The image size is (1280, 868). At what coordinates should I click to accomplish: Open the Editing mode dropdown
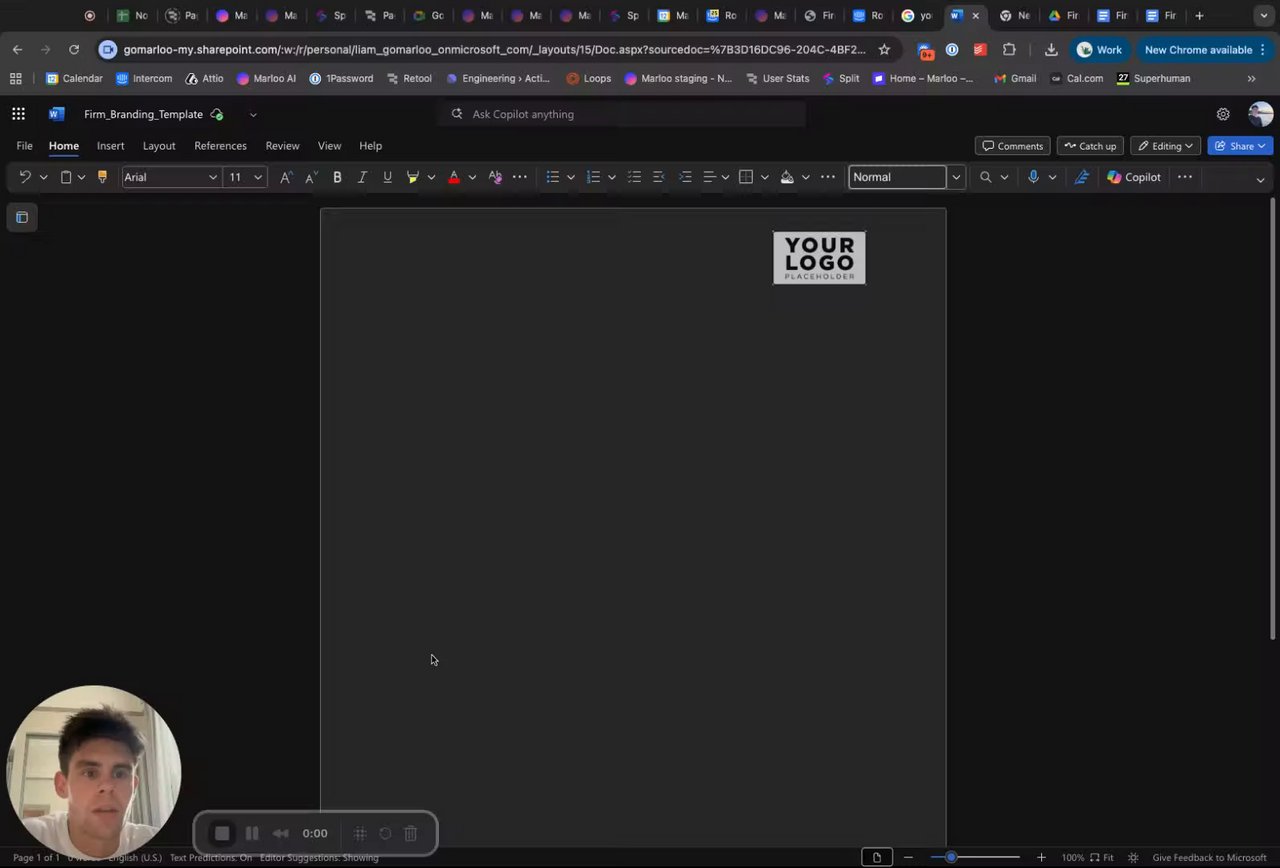click(x=1166, y=146)
